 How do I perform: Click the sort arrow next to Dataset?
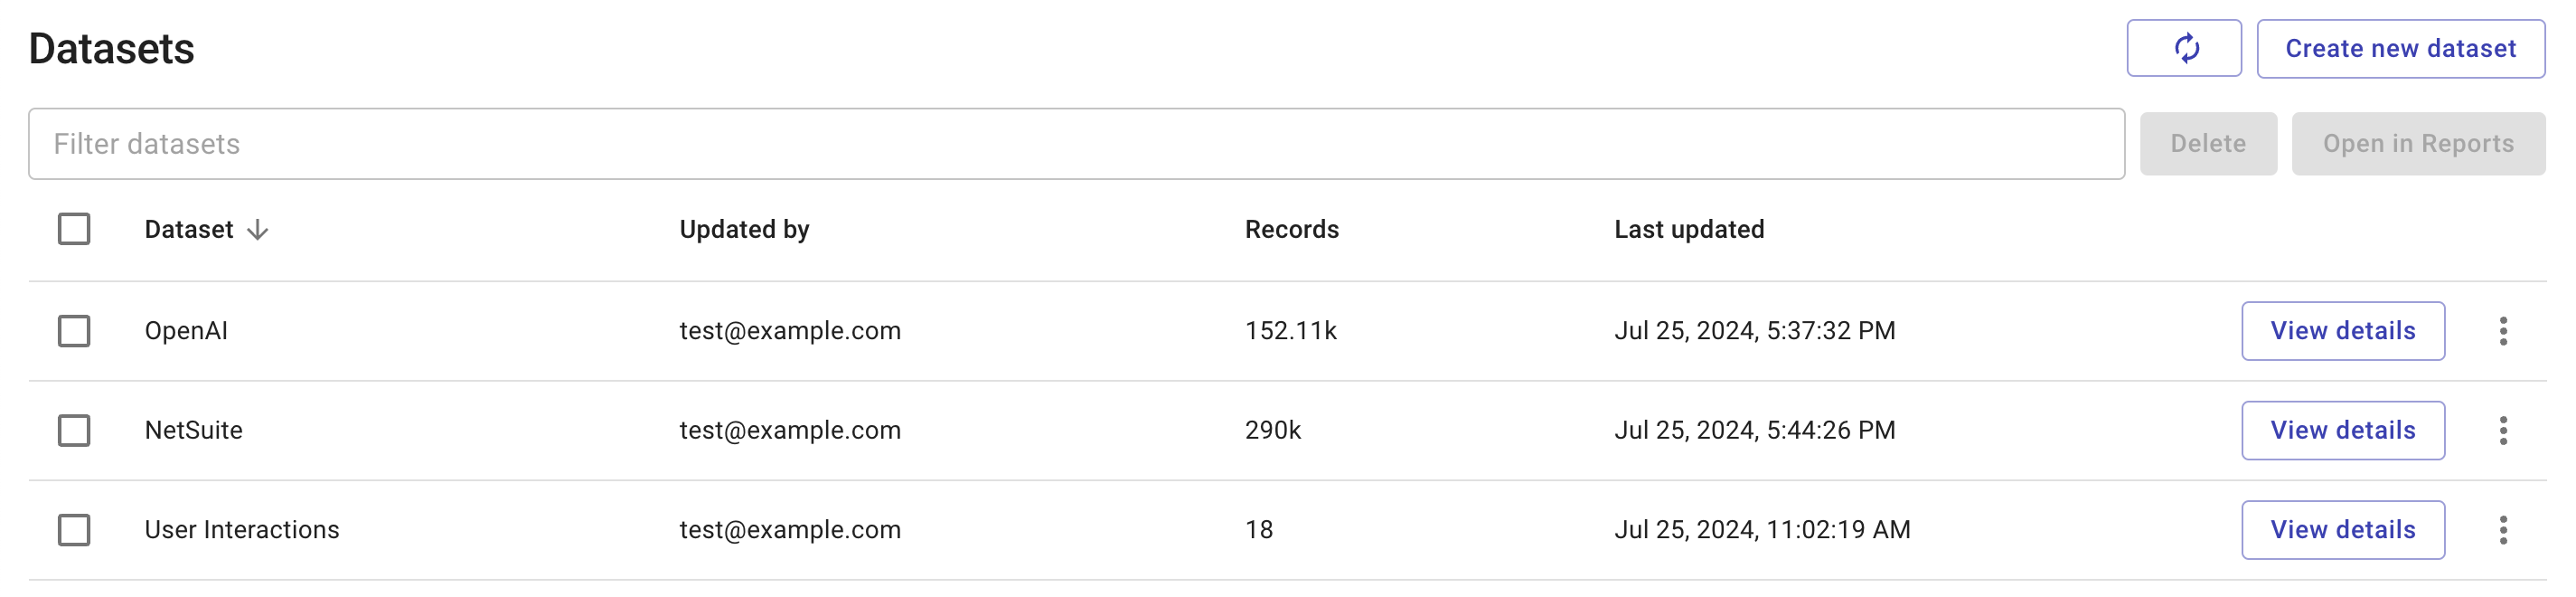(x=259, y=229)
